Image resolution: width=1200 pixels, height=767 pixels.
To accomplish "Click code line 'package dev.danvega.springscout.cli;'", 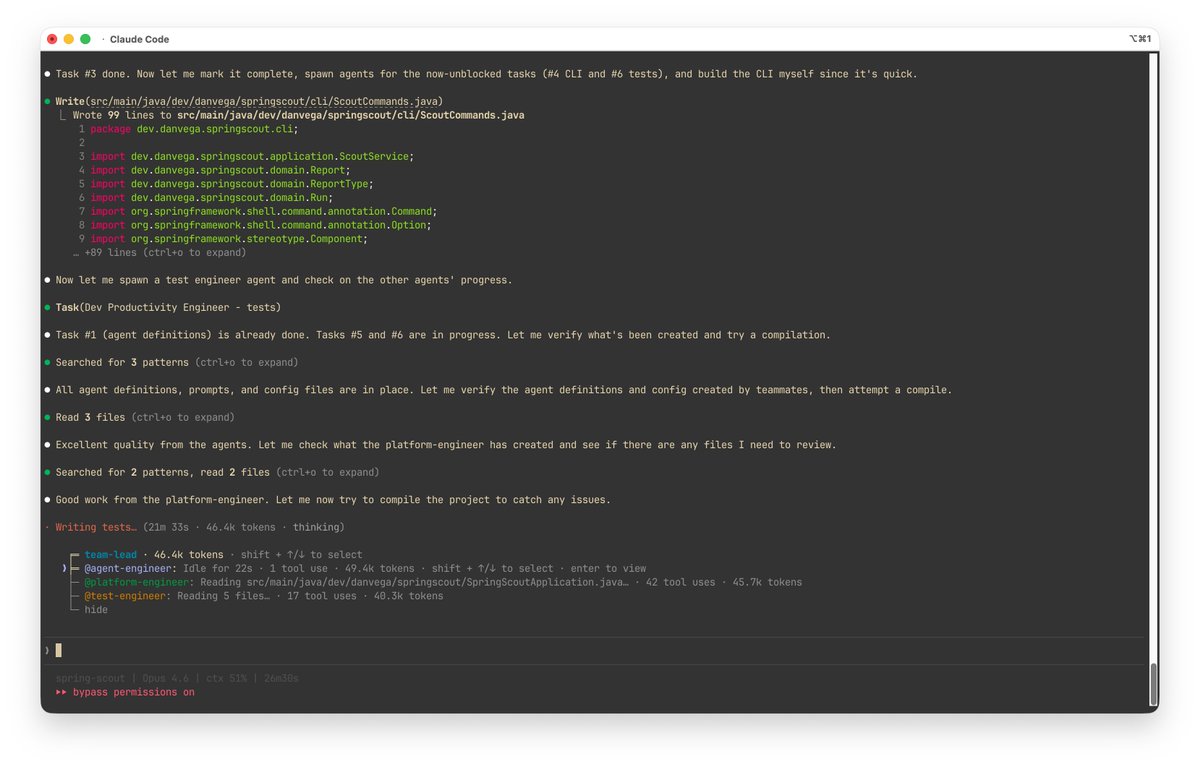I will (x=194, y=129).
